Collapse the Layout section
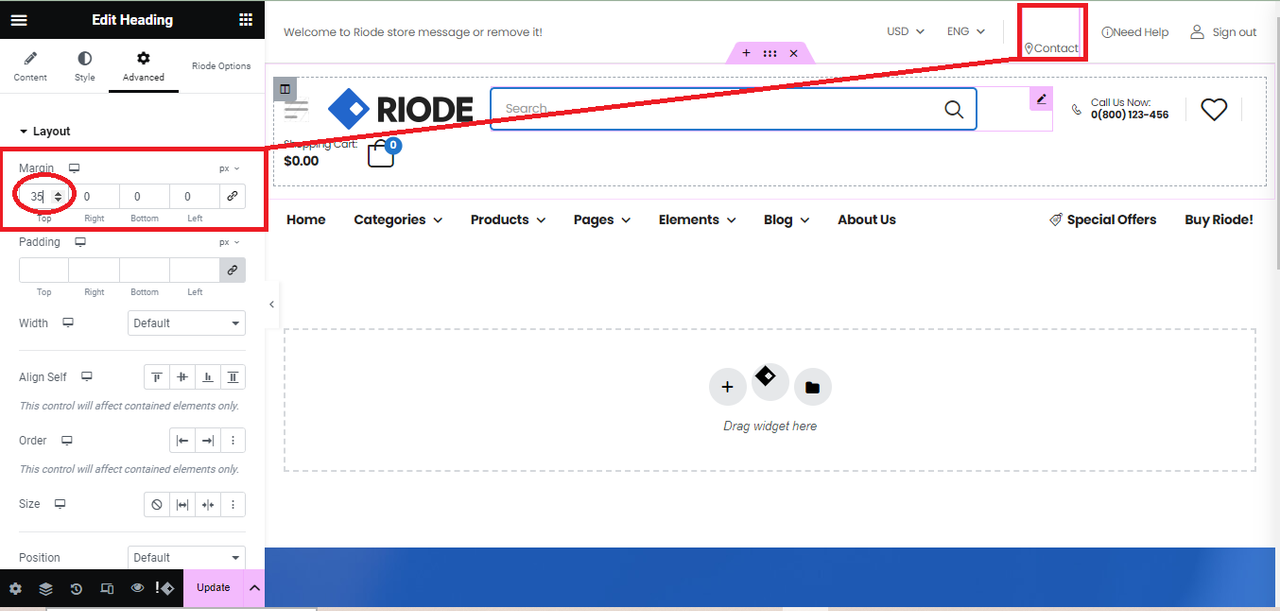This screenshot has width=1280, height=611. click(45, 131)
